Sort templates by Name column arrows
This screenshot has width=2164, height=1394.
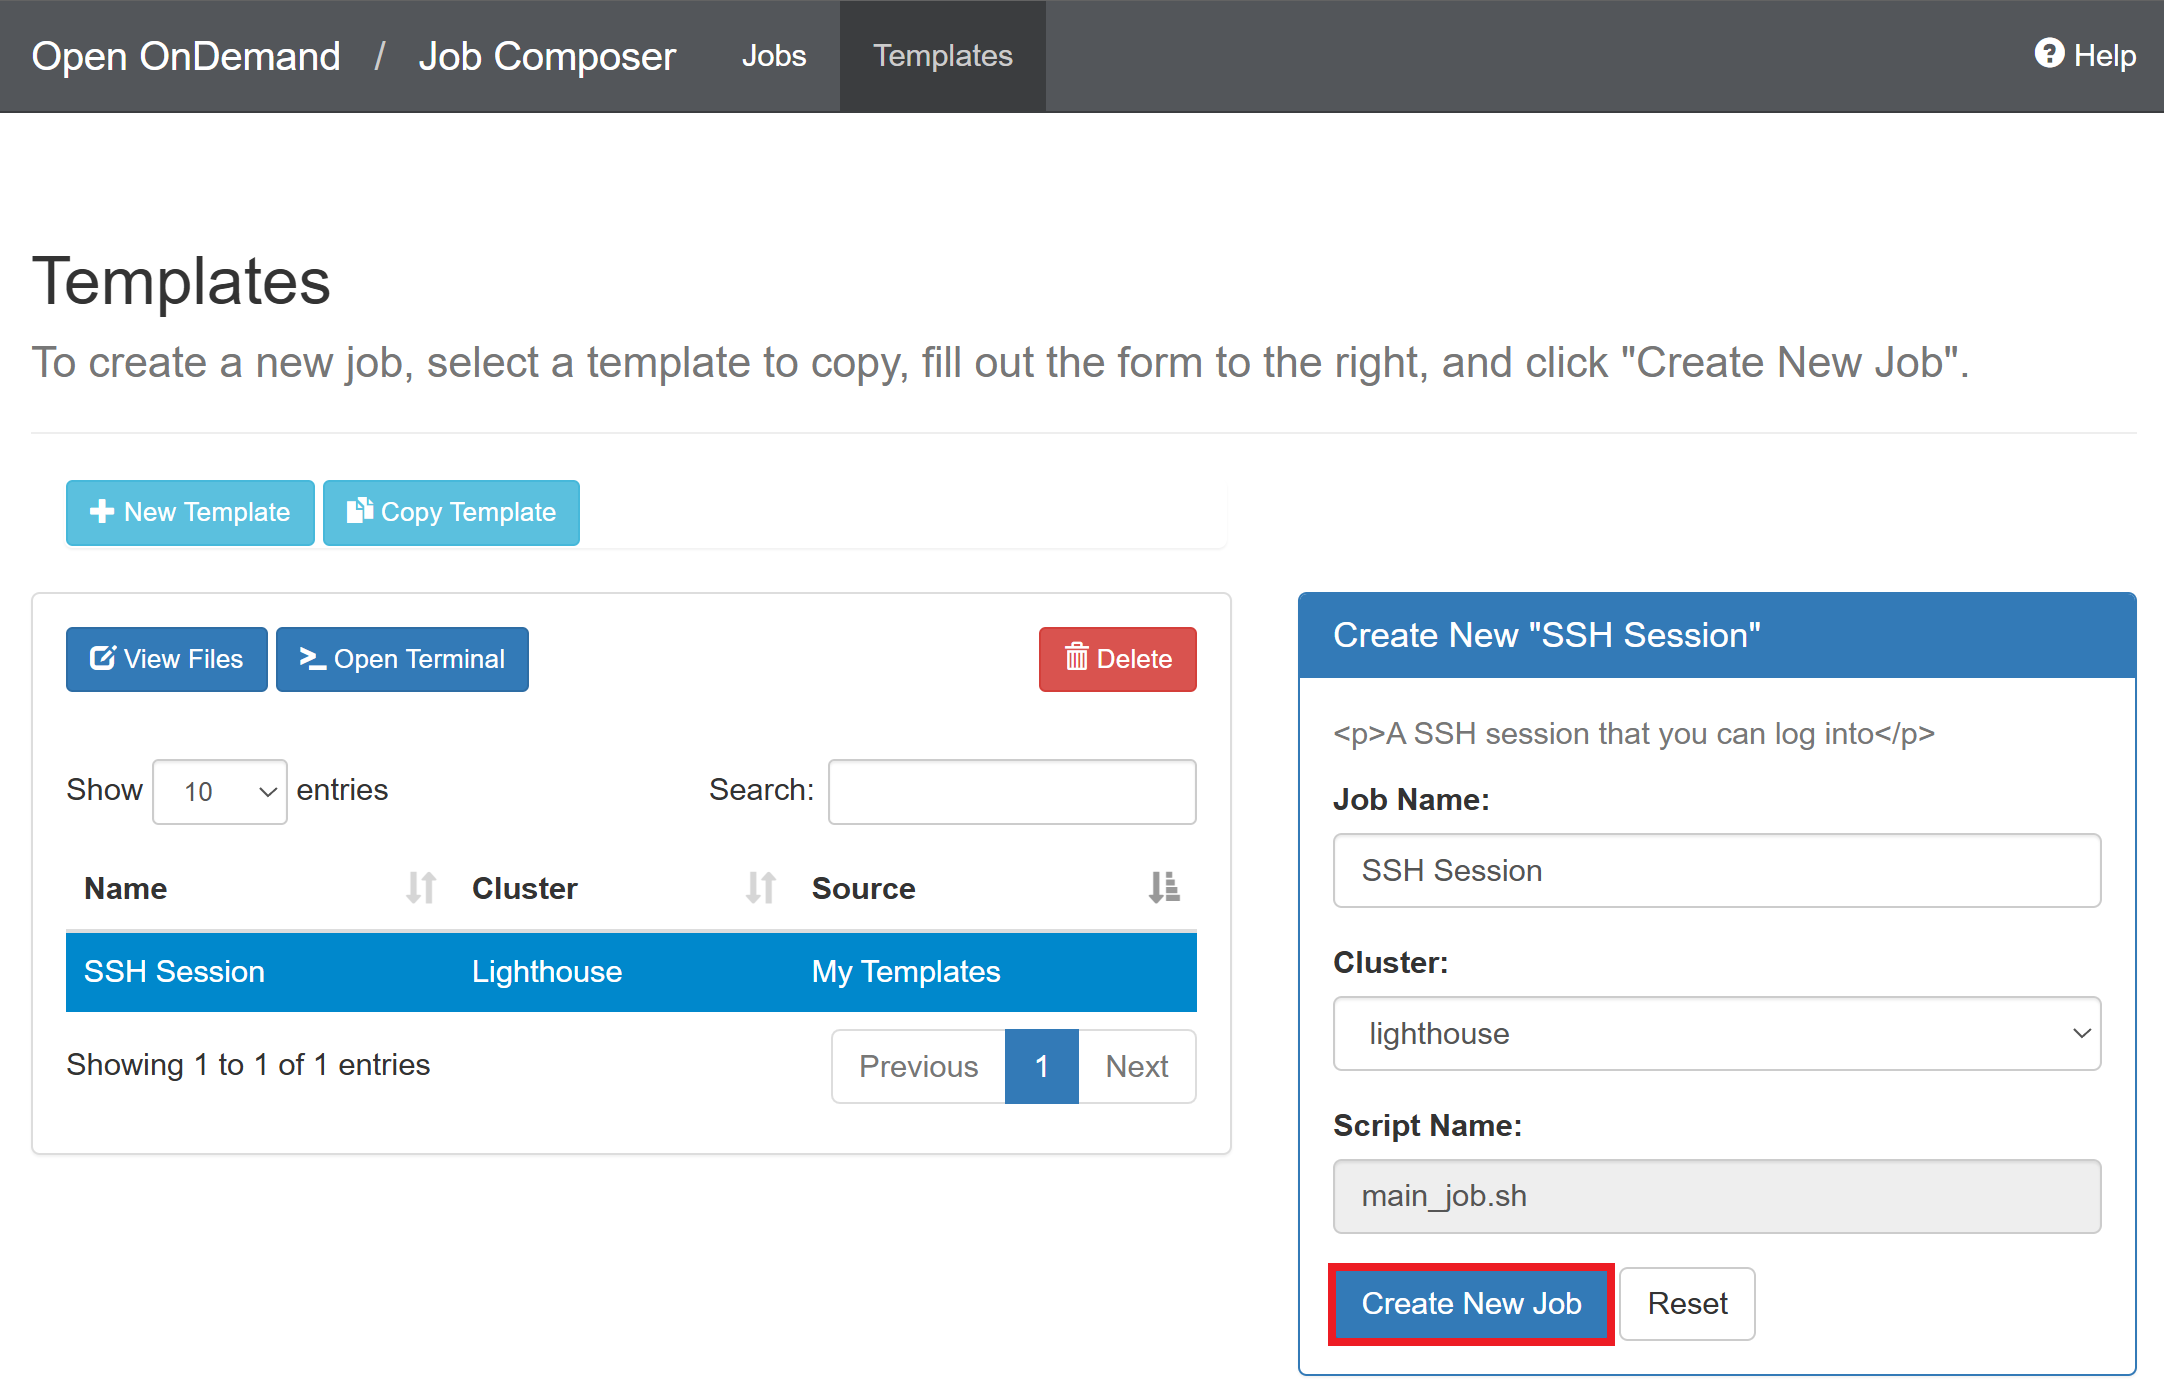pyautogui.click(x=421, y=888)
